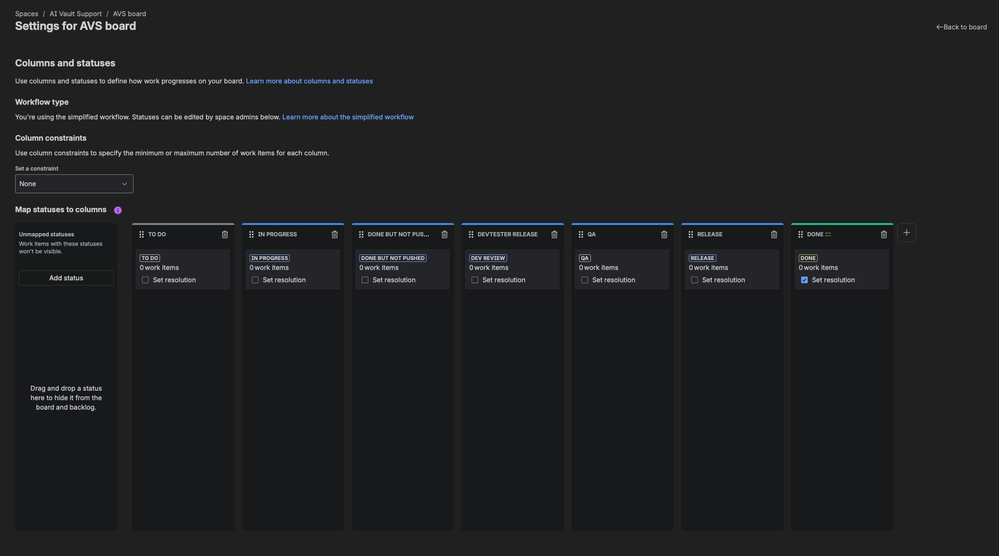999x556 pixels.
Task: Select the TO DO status lozenge
Action: point(150,258)
